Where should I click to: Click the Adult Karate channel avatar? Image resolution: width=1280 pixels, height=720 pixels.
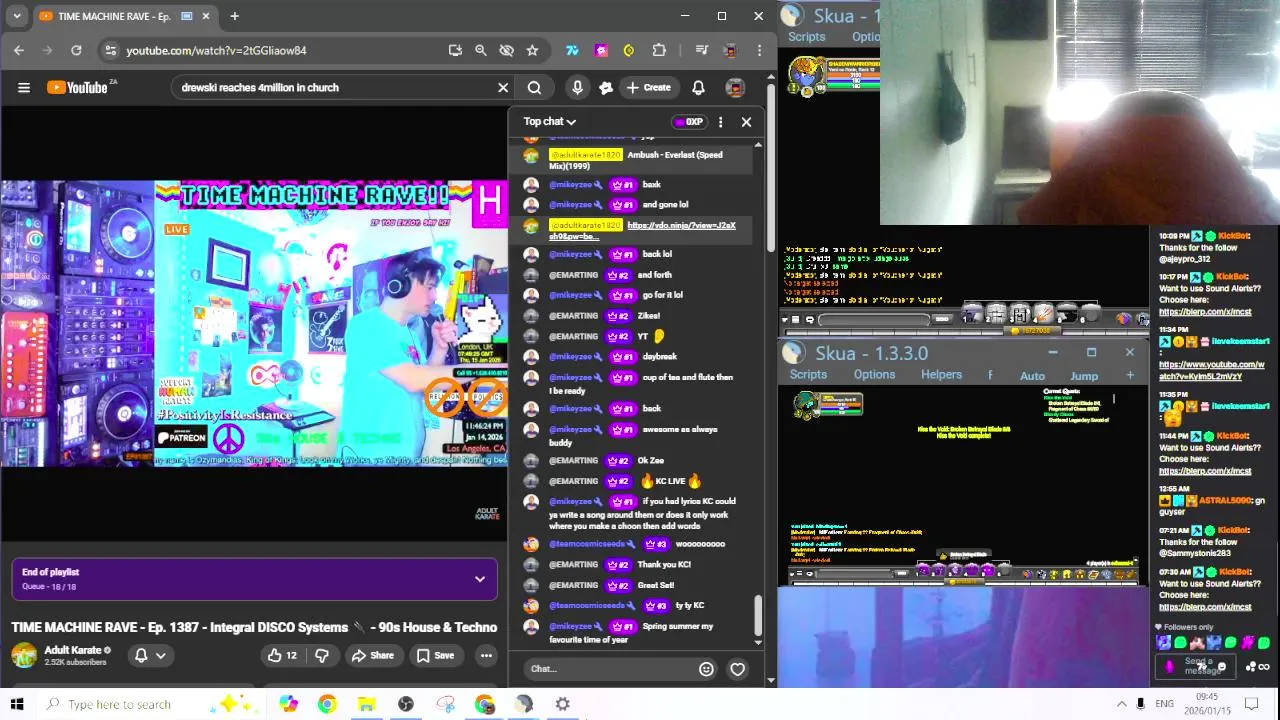pos(24,656)
